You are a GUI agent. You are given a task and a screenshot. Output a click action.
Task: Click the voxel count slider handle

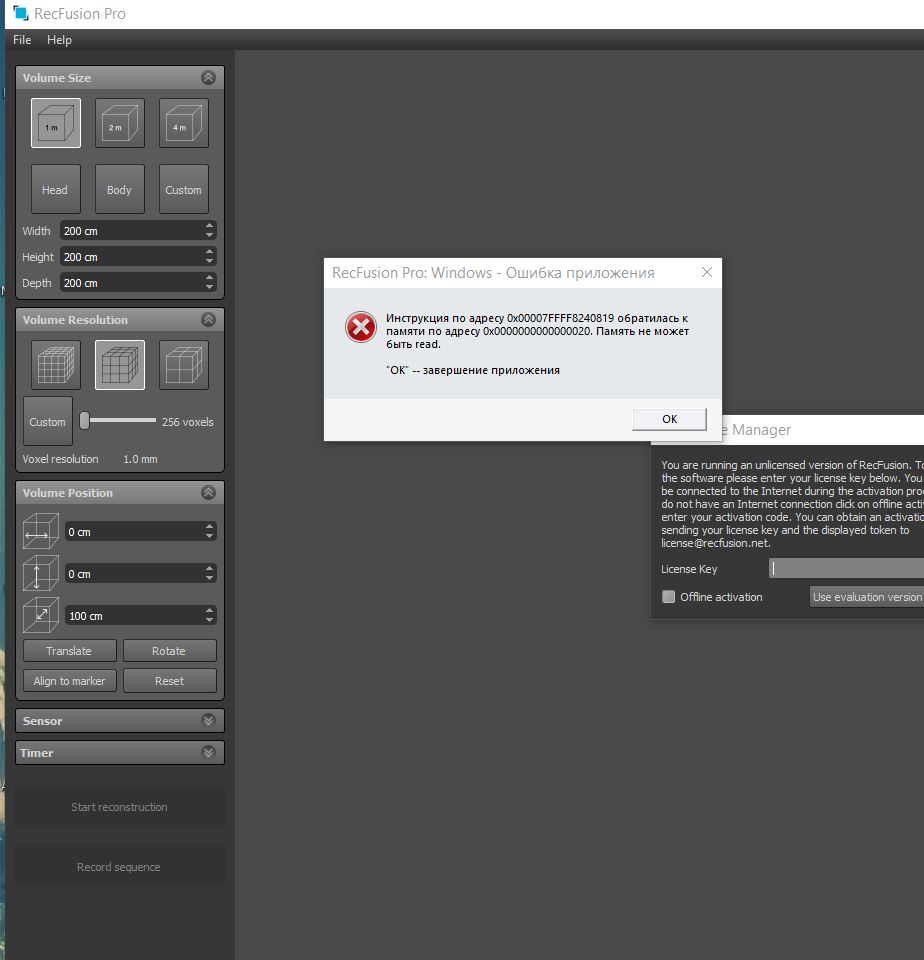point(85,421)
